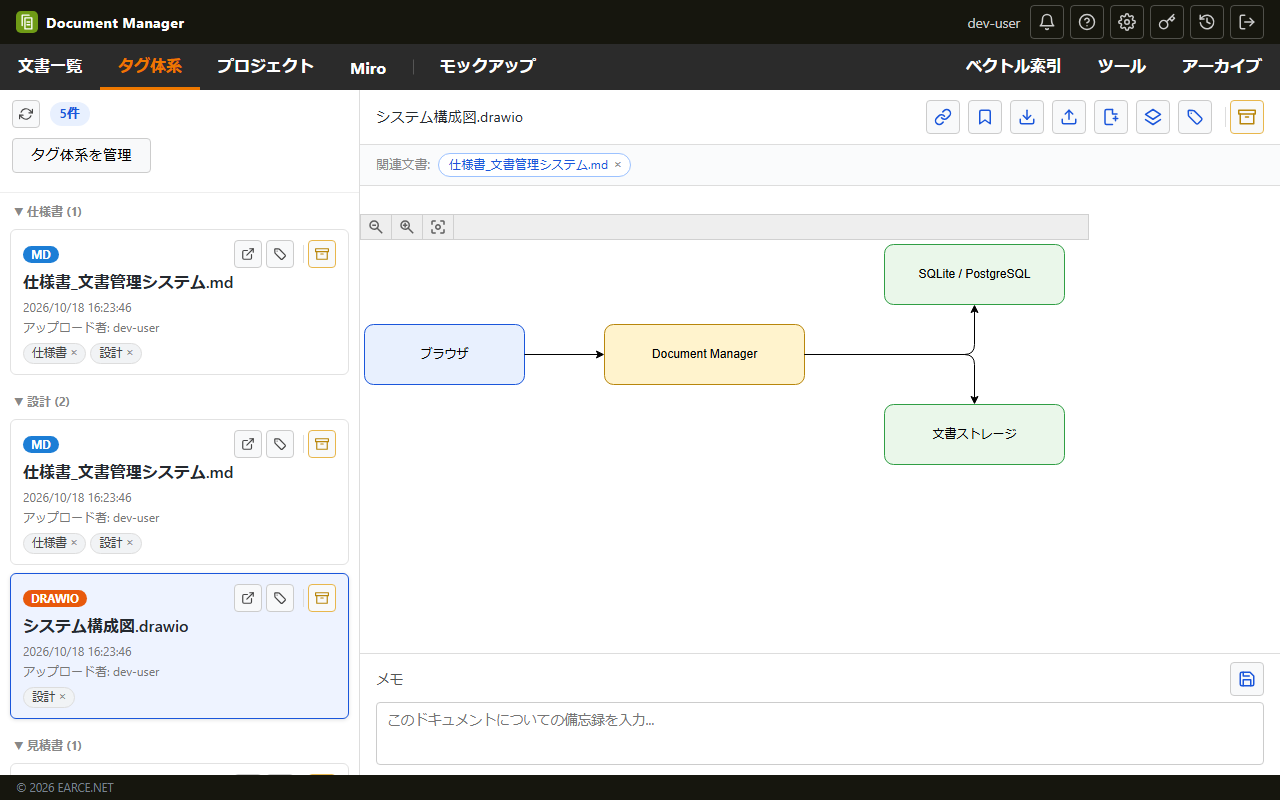Click タグ体系を管理 button
This screenshot has width=1280, height=800.
click(81, 155)
